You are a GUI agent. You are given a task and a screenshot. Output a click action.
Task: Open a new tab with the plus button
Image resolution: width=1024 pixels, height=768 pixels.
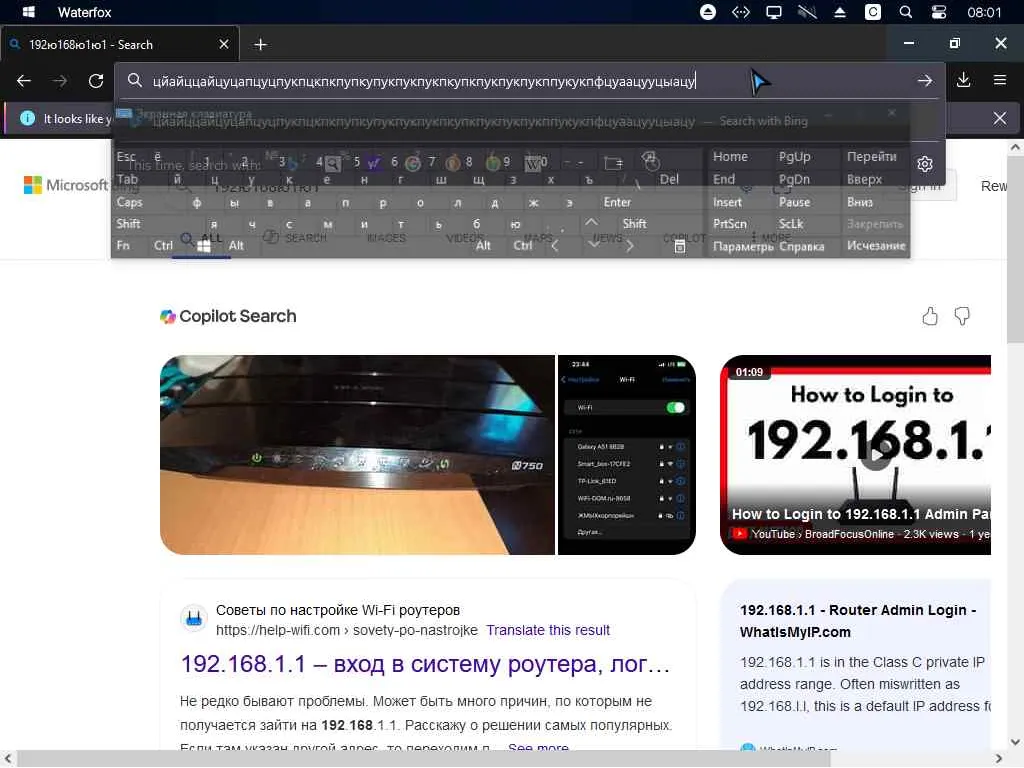coord(261,44)
